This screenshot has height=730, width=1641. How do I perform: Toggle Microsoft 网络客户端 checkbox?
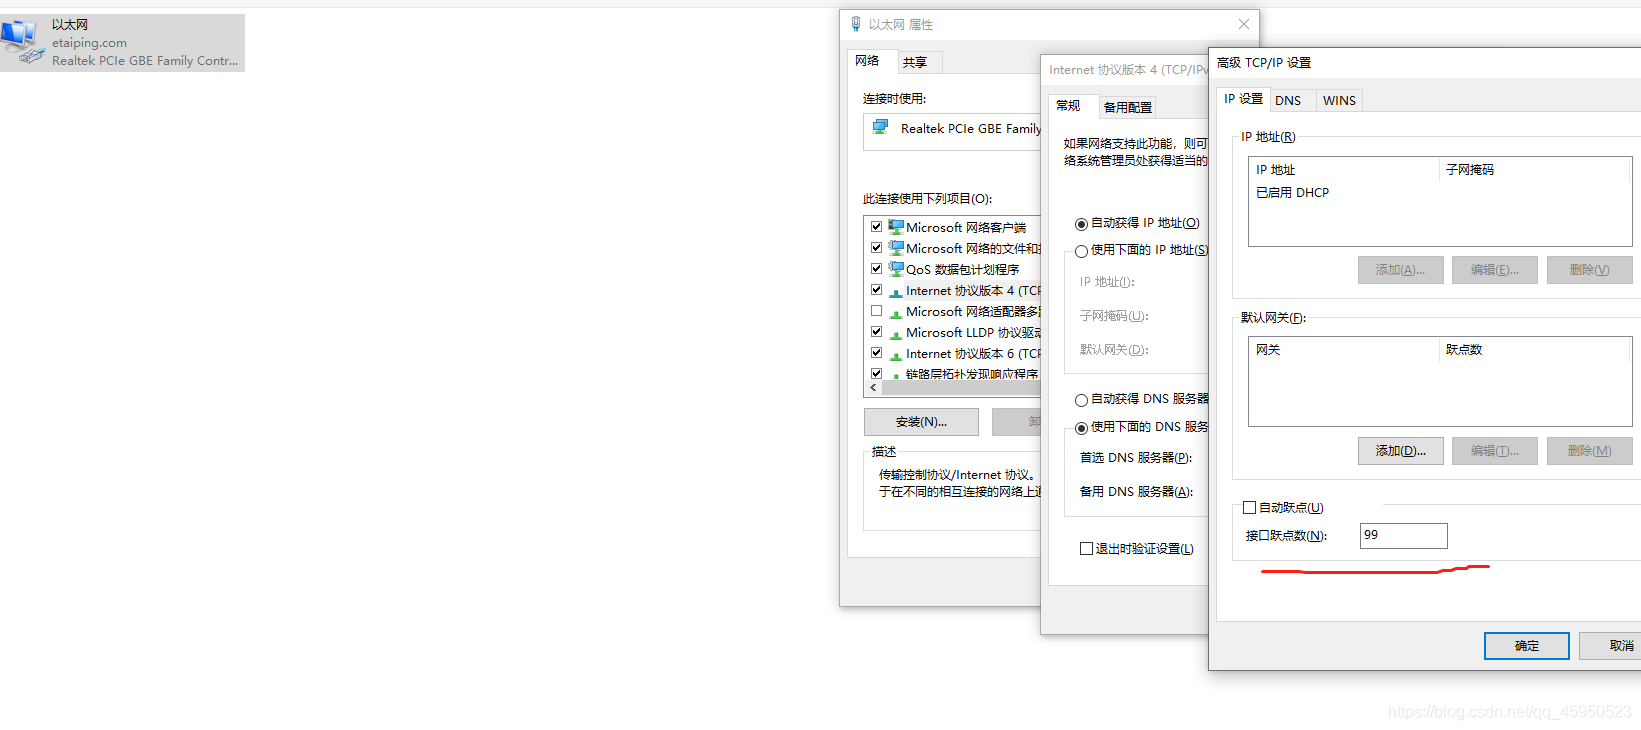pos(876,227)
